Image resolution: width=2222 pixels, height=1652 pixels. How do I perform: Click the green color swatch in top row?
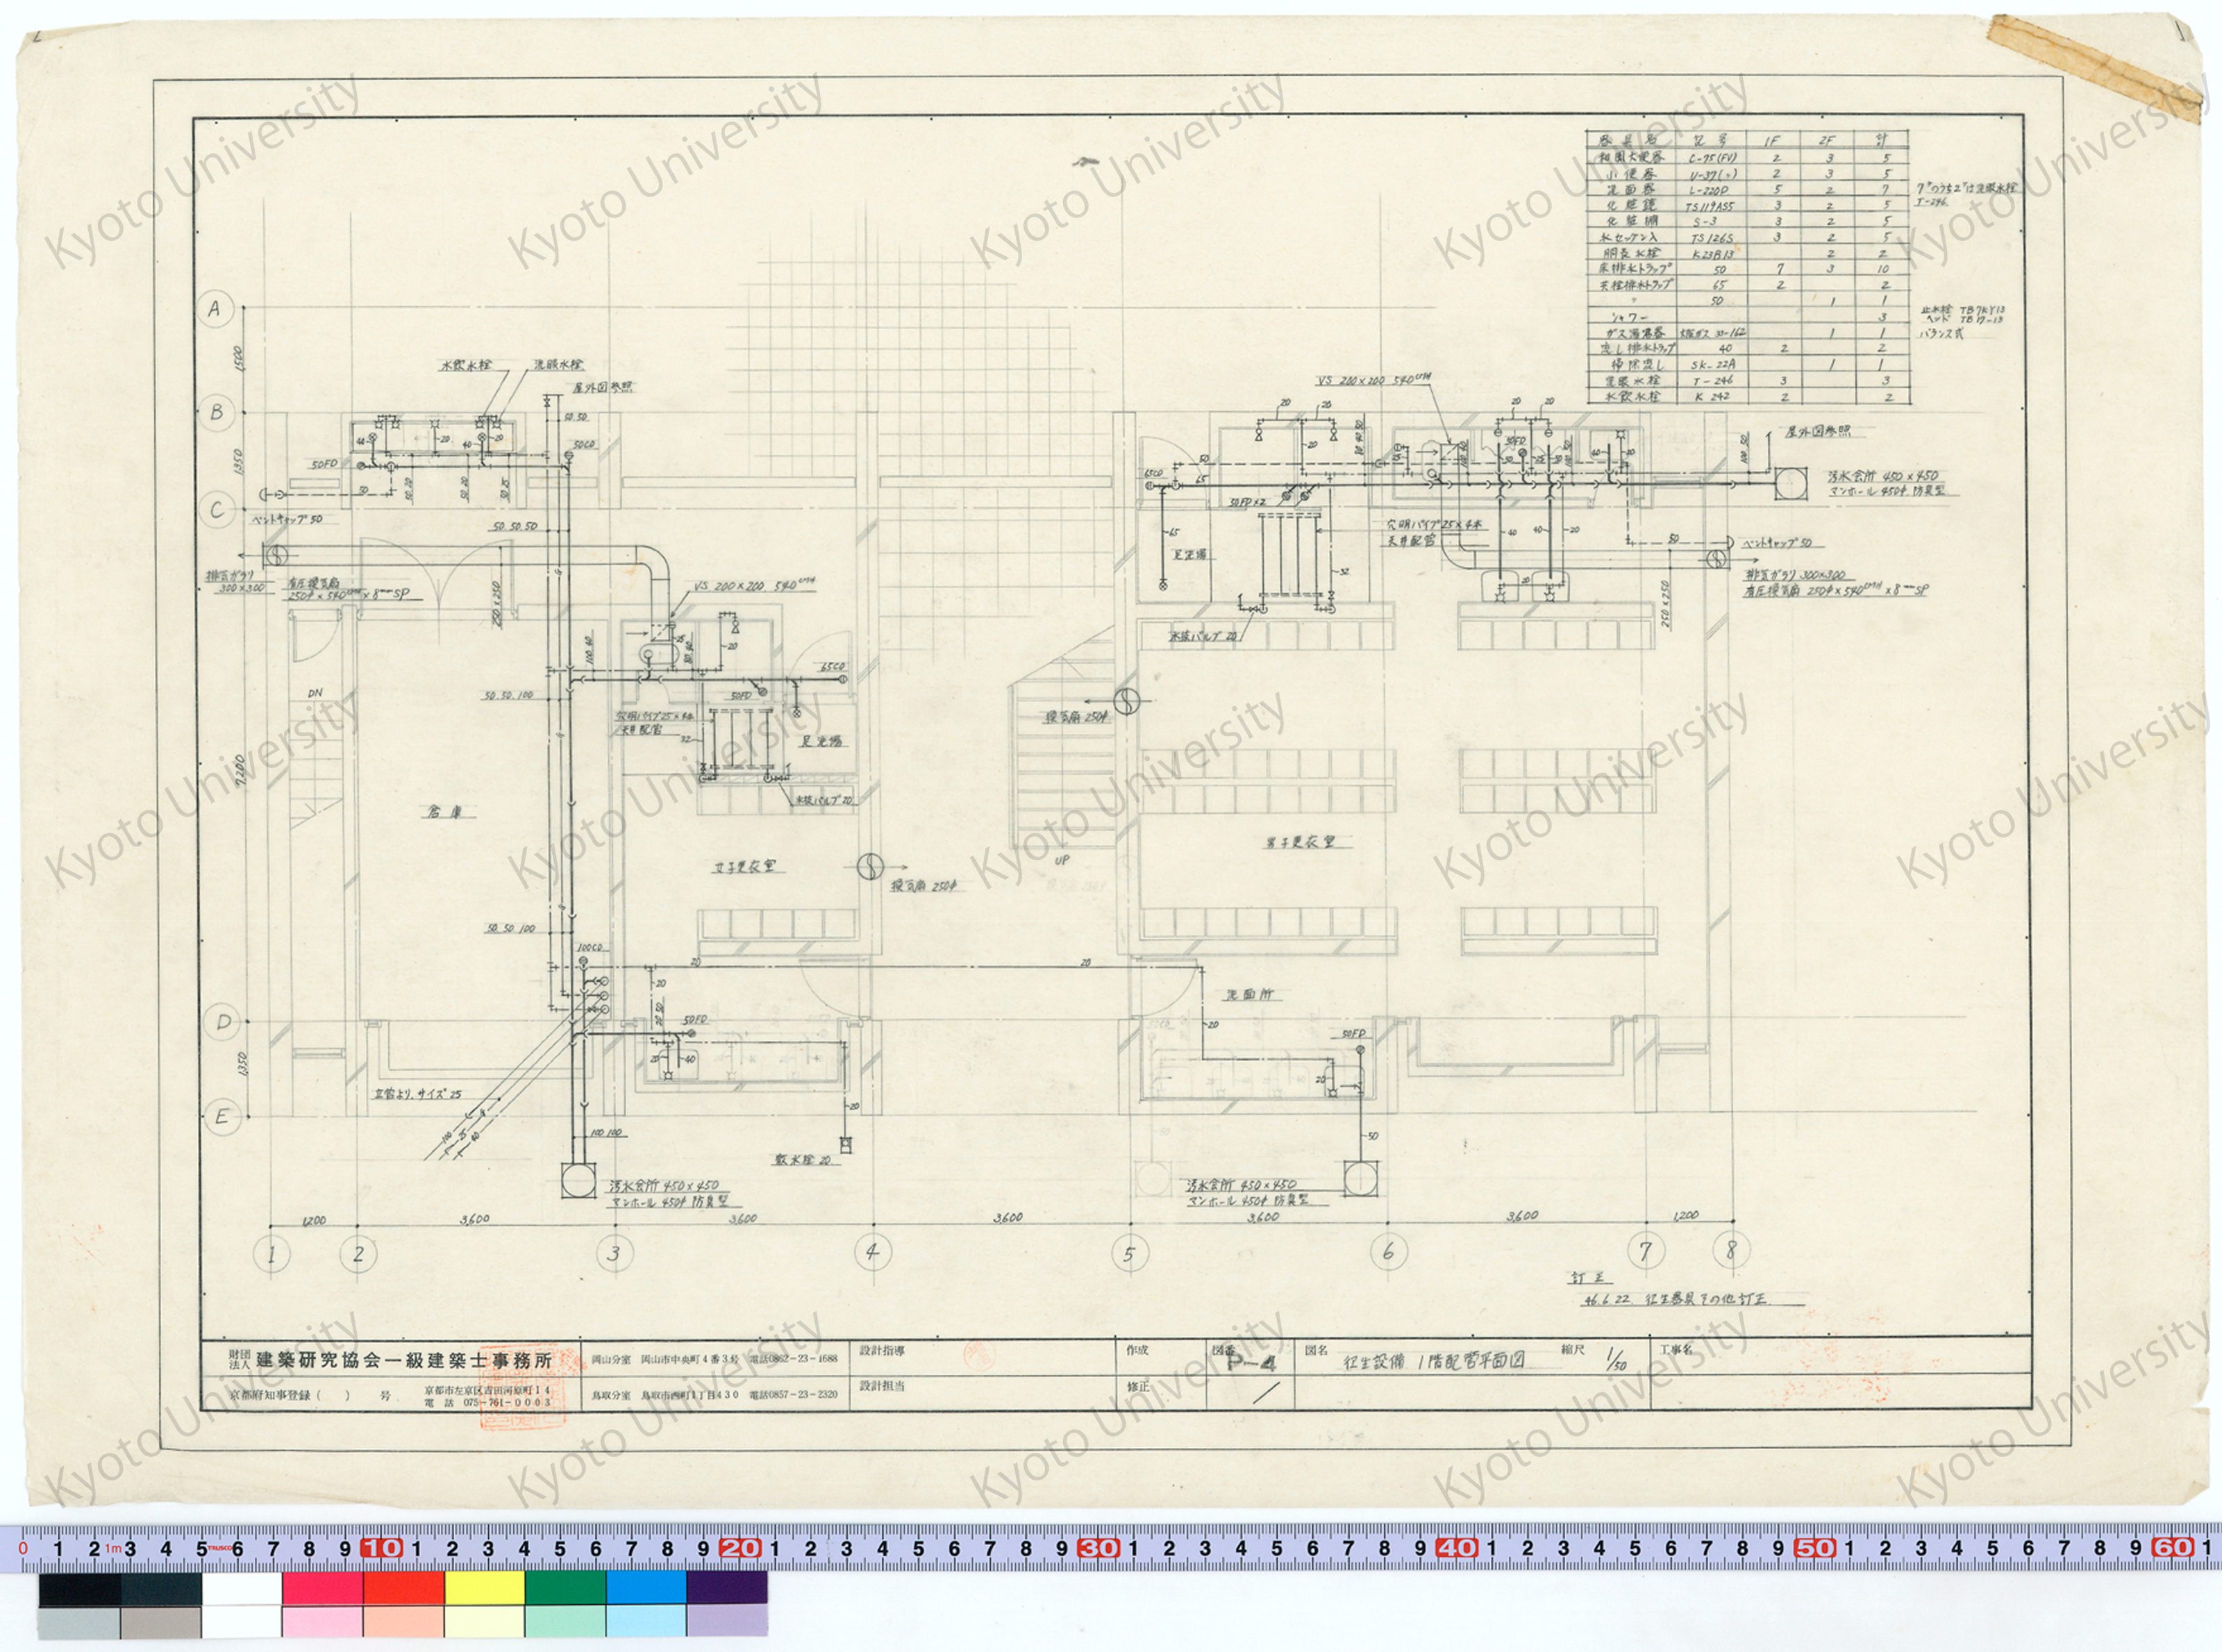(x=565, y=1587)
